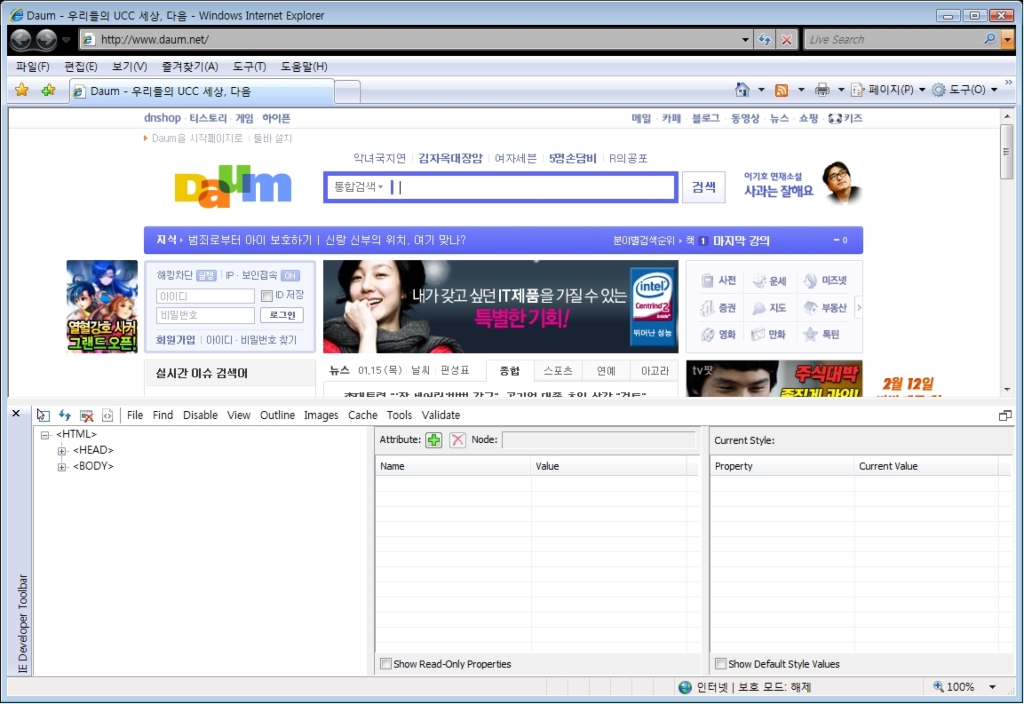Open the 메일 link in top navigation
The width and height of the screenshot is (1024, 704).
pos(641,118)
